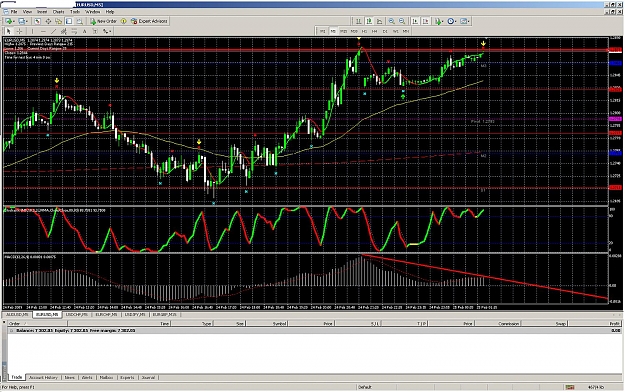Open the Tools menu
Screen dimensions: 625x392
[x=75, y=12]
